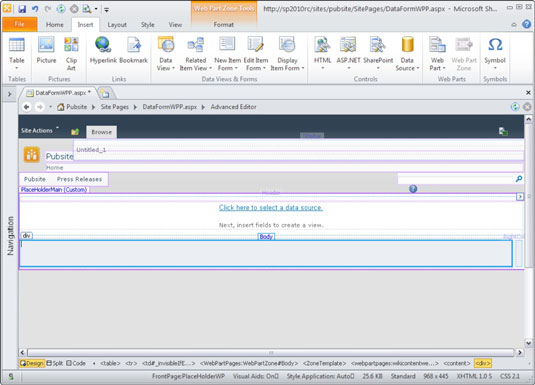The image size is (535, 385).
Task: Refresh page using address bar icon
Action: (x=515, y=107)
